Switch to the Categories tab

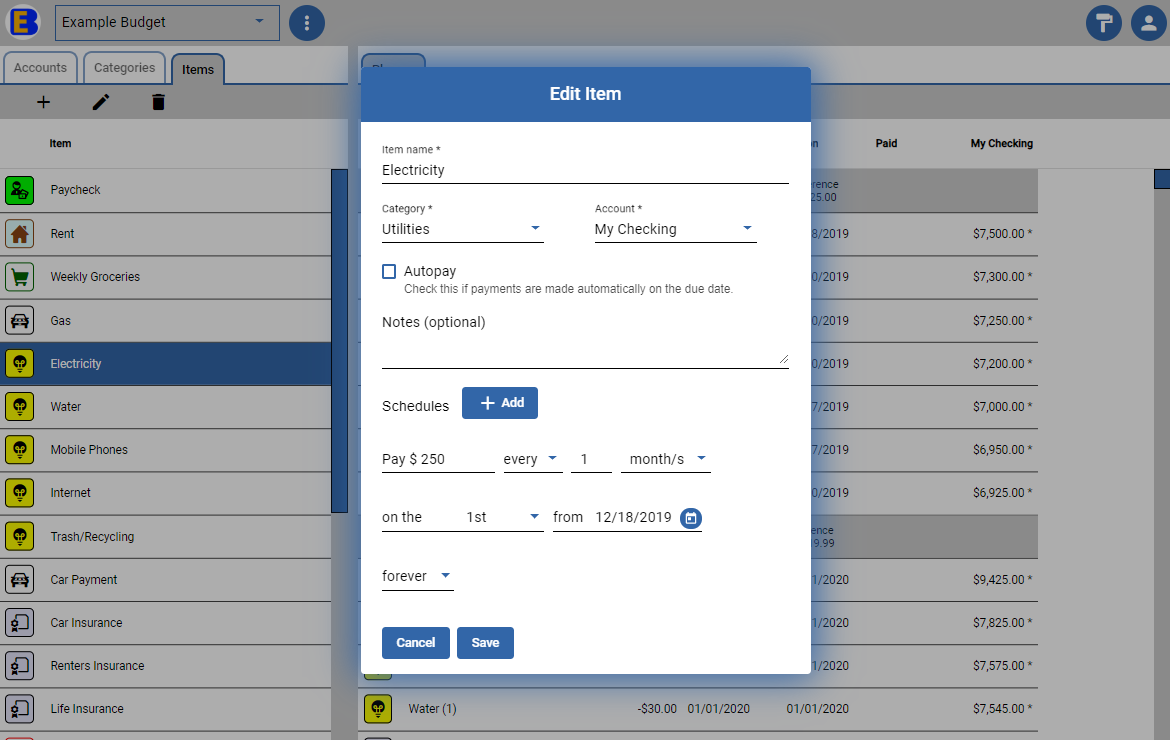click(125, 68)
